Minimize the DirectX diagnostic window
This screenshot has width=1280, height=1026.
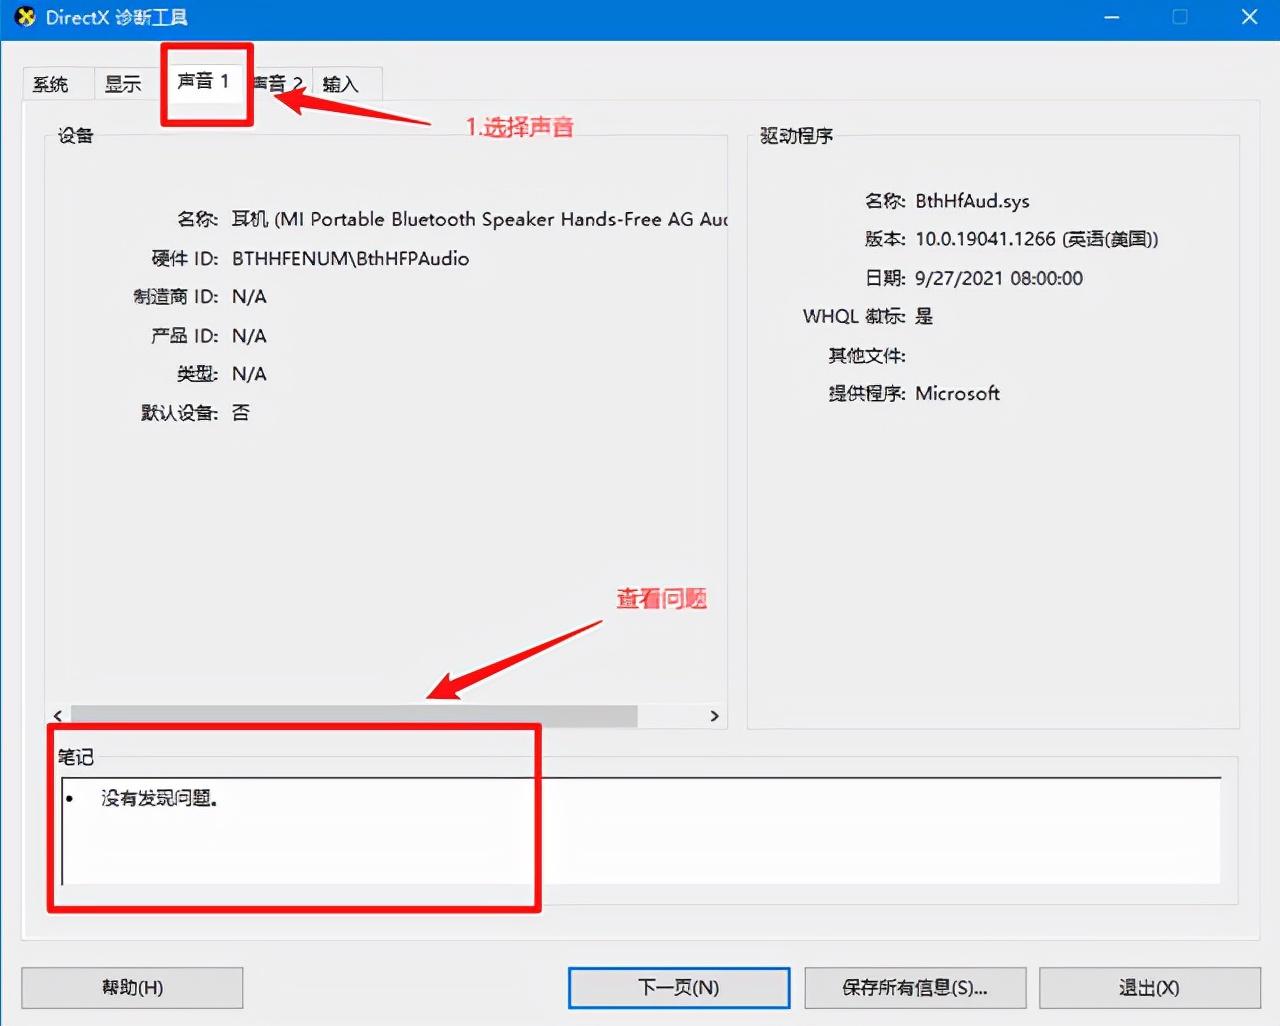pyautogui.click(x=1111, y=17)
